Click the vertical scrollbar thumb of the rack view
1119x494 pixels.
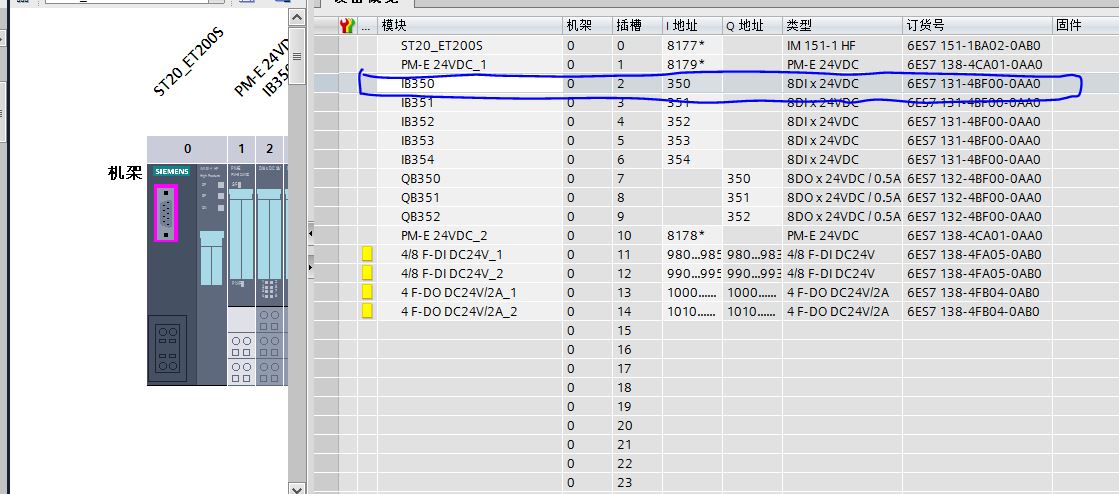point(297,56)
